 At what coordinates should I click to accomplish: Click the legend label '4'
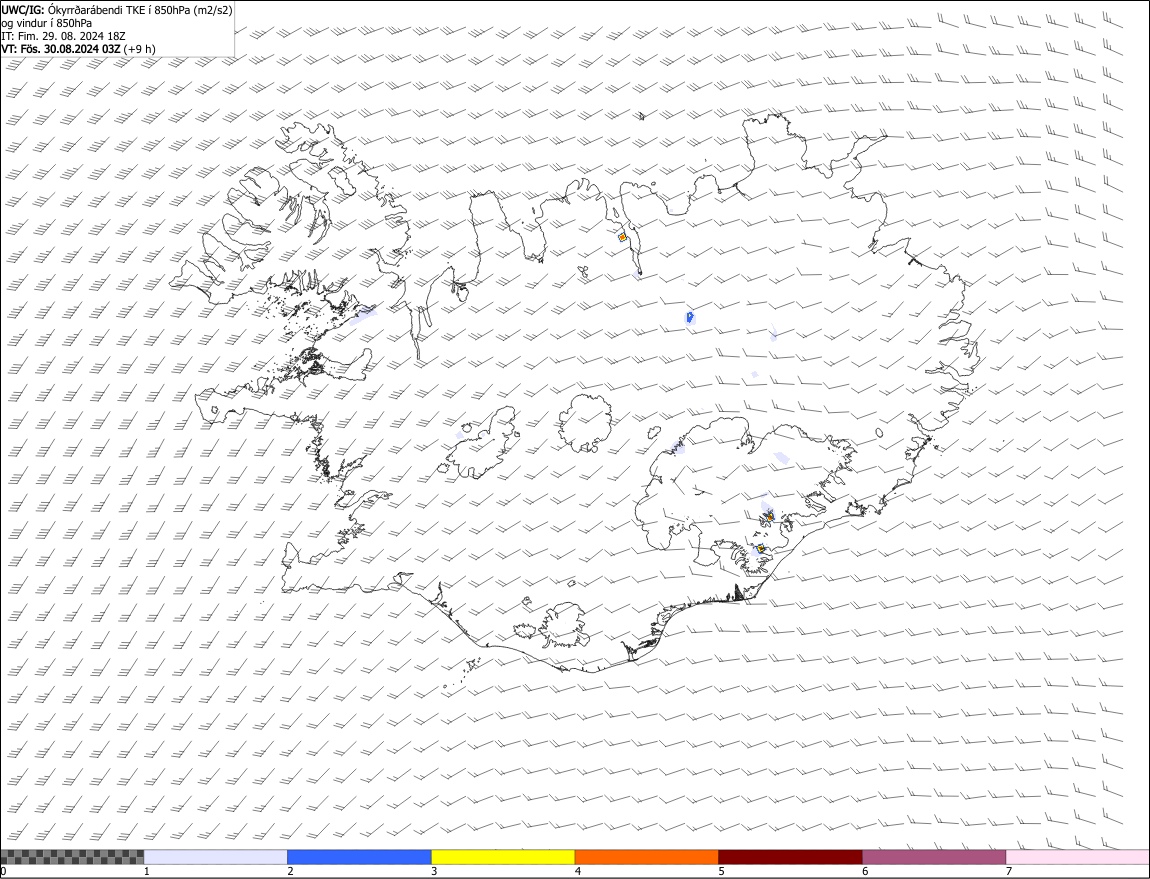click(578, 872)
